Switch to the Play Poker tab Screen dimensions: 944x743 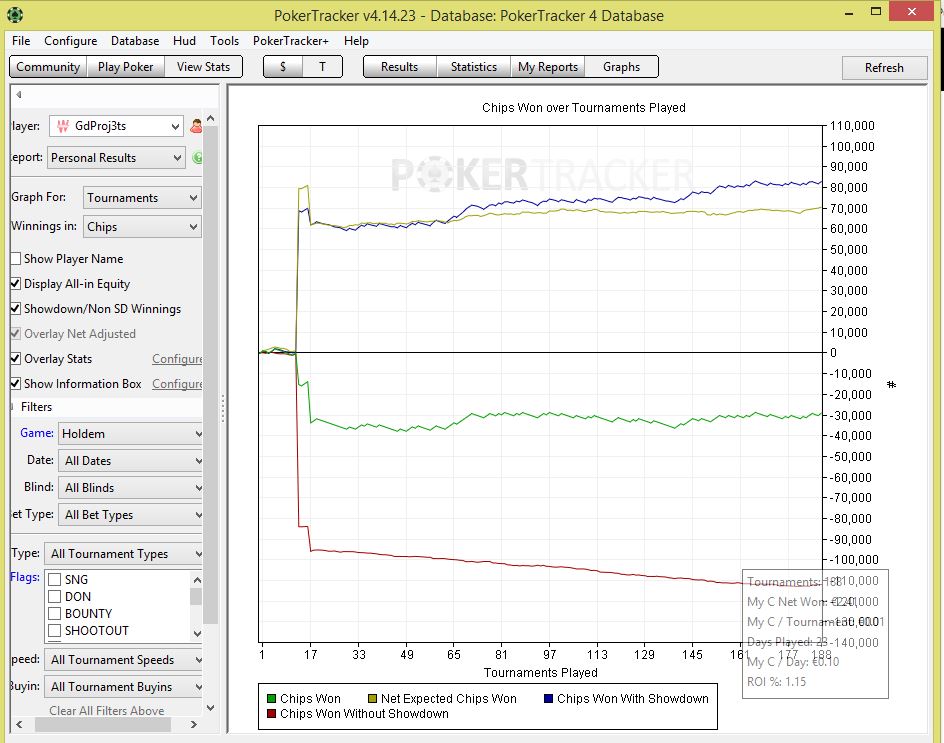point(125,67)
